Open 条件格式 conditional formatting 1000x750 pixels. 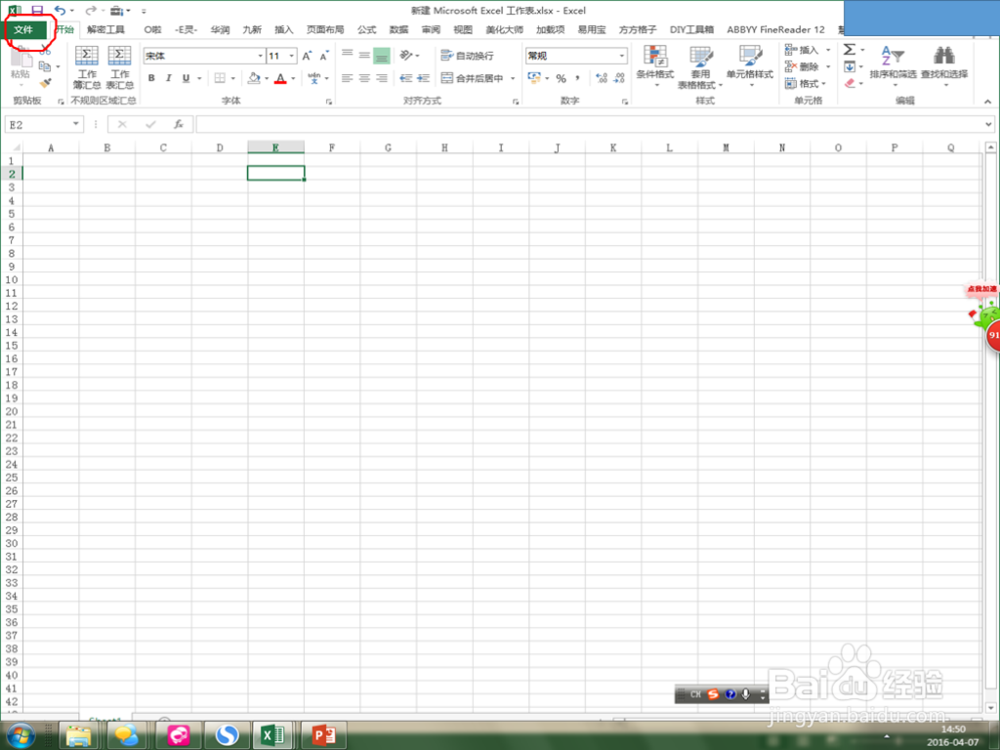(655, 66)
